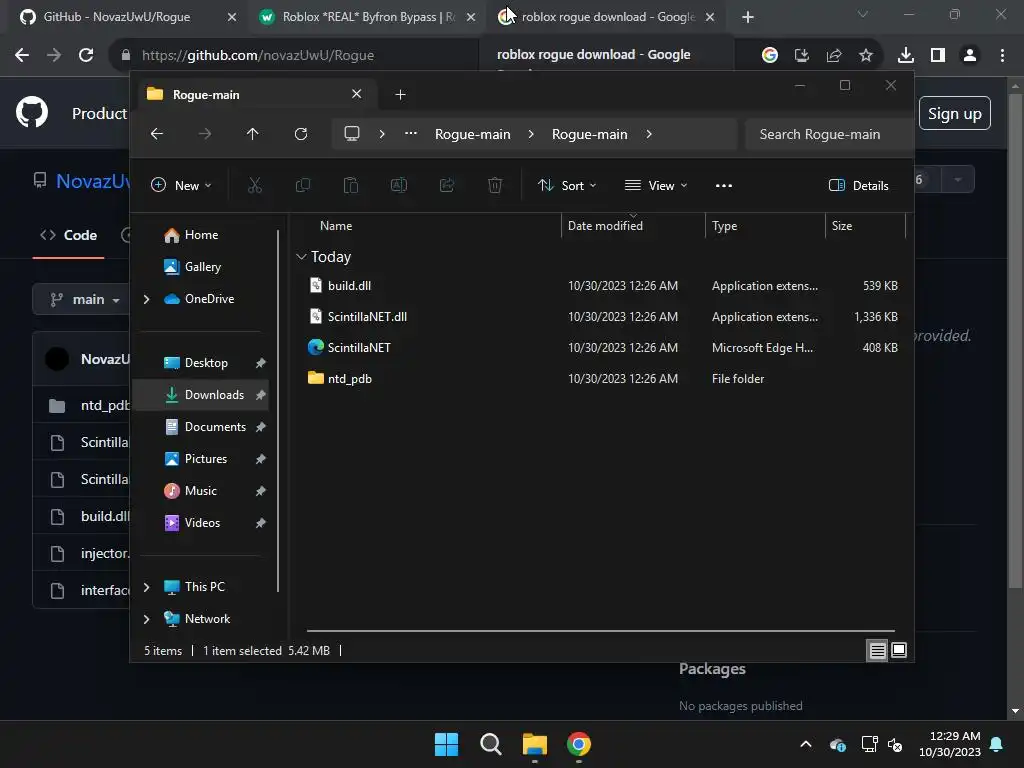The width and height of the screenshot is (1024, 768).
Task: Expand This PC in navigation pane
Action: pos(146,587)
